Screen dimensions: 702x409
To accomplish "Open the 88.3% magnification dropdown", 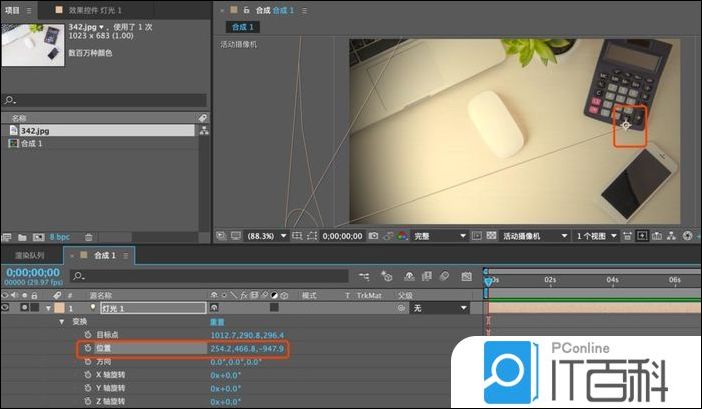I will (265, 236).
